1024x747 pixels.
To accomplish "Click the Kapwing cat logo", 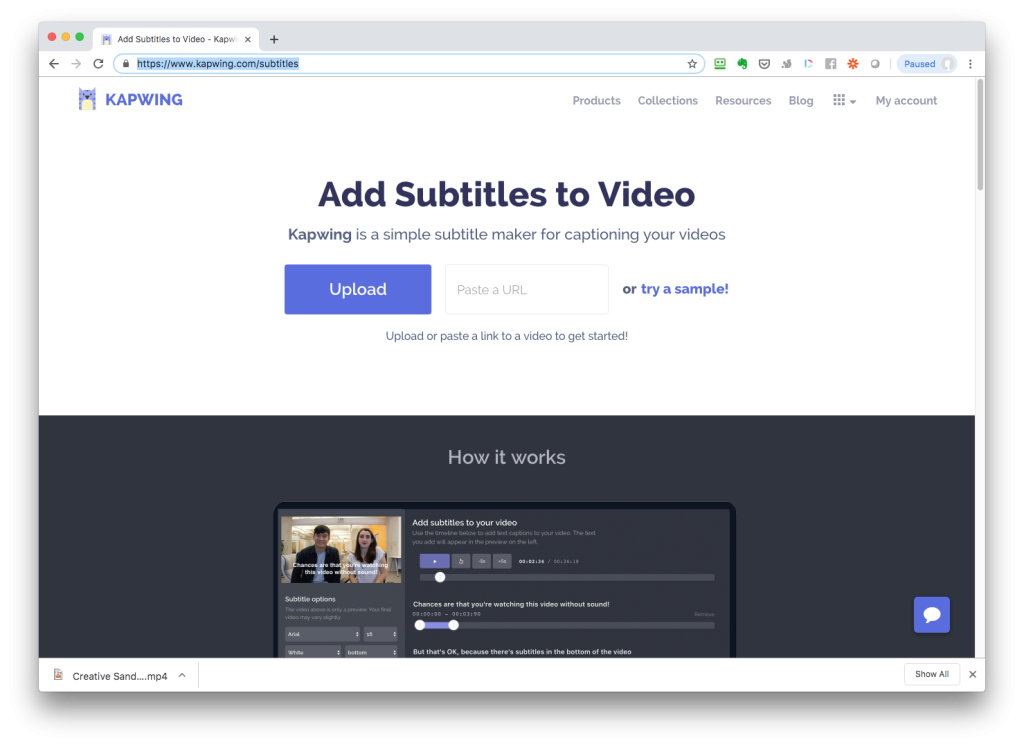I will (88, 99).
